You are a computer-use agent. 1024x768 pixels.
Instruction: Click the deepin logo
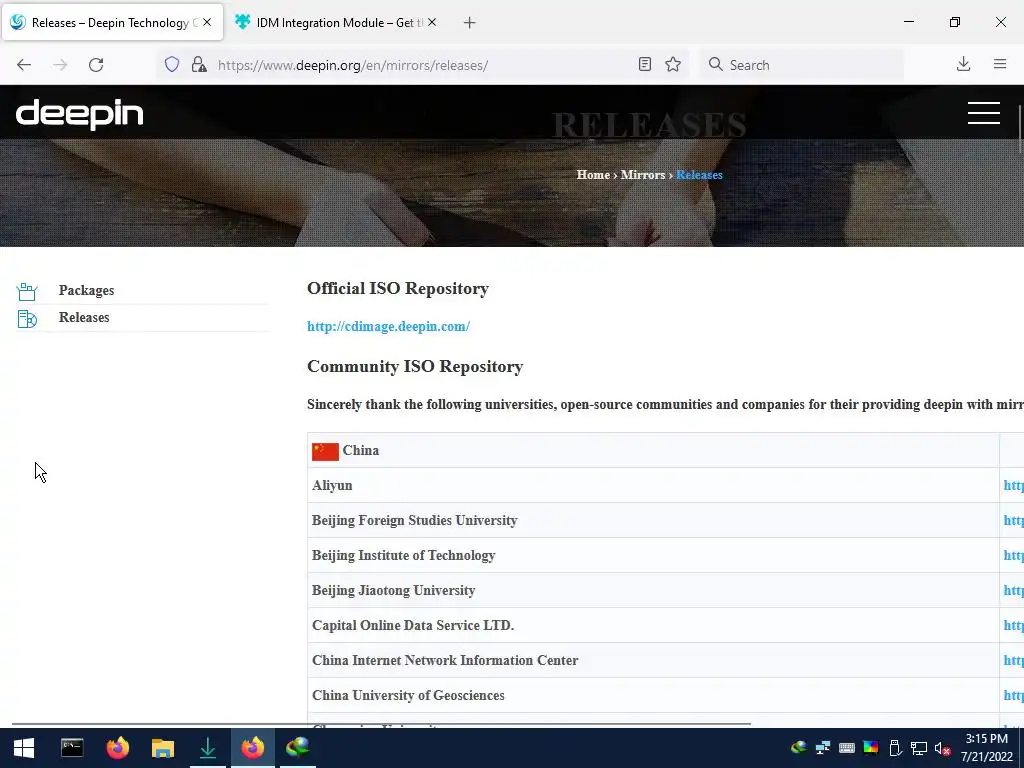pos(79,114)
